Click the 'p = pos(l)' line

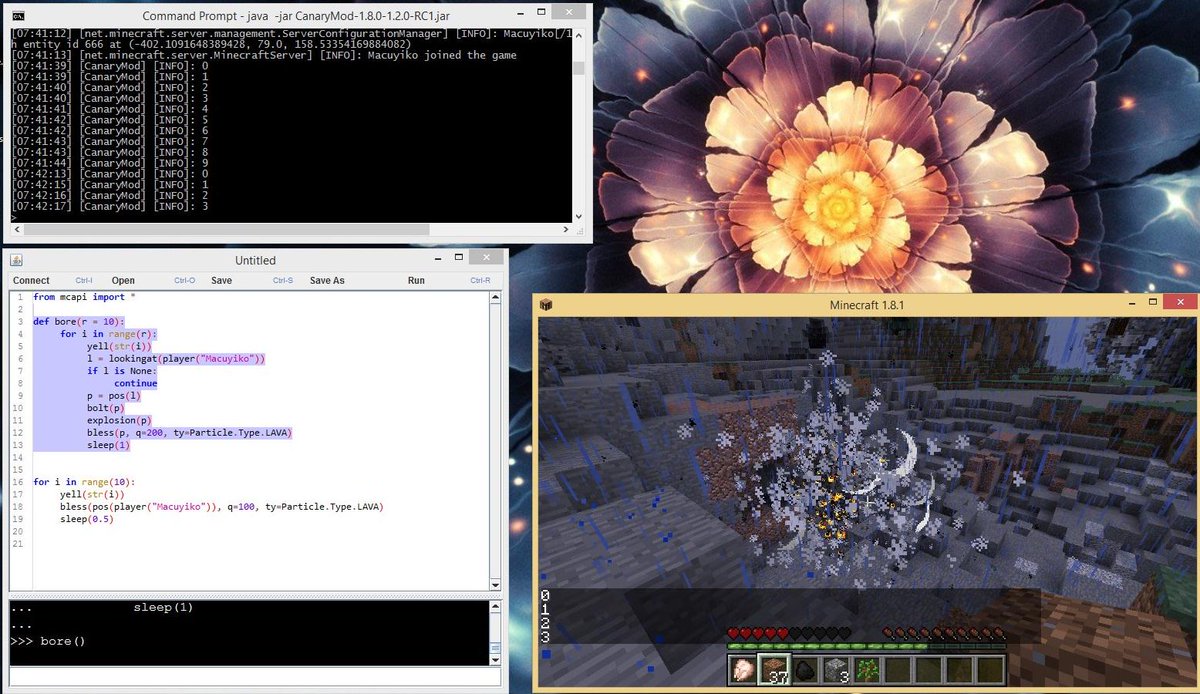113,396
